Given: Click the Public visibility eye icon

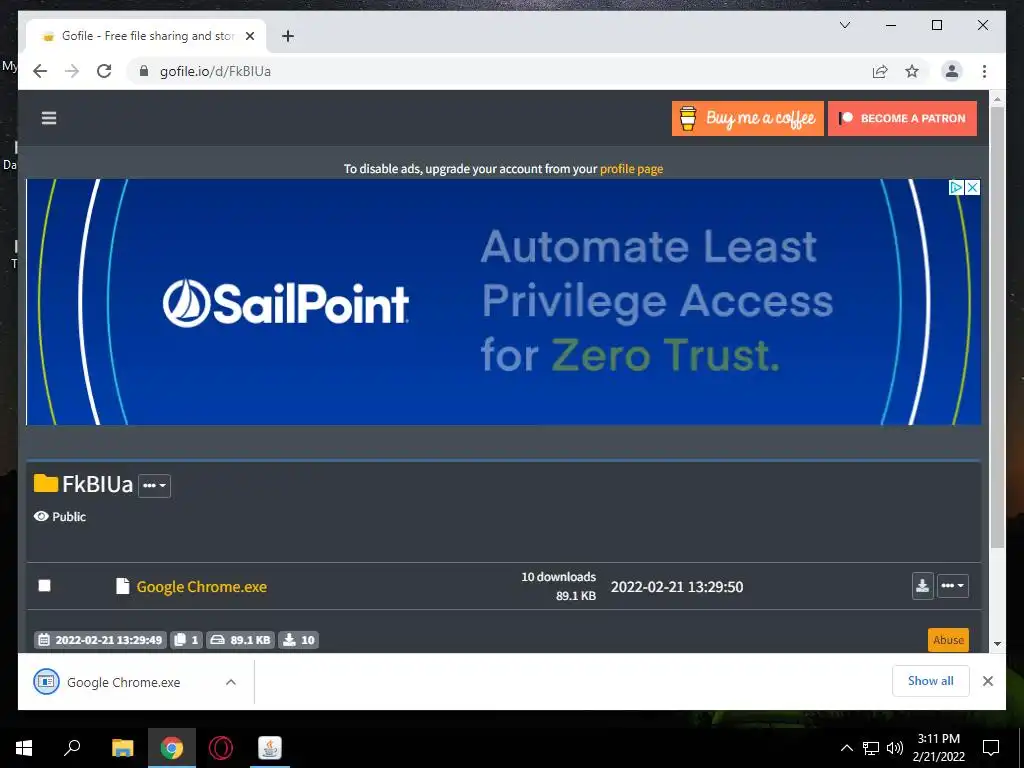Looking at the screenshot, I should click(x=41, y=517).
